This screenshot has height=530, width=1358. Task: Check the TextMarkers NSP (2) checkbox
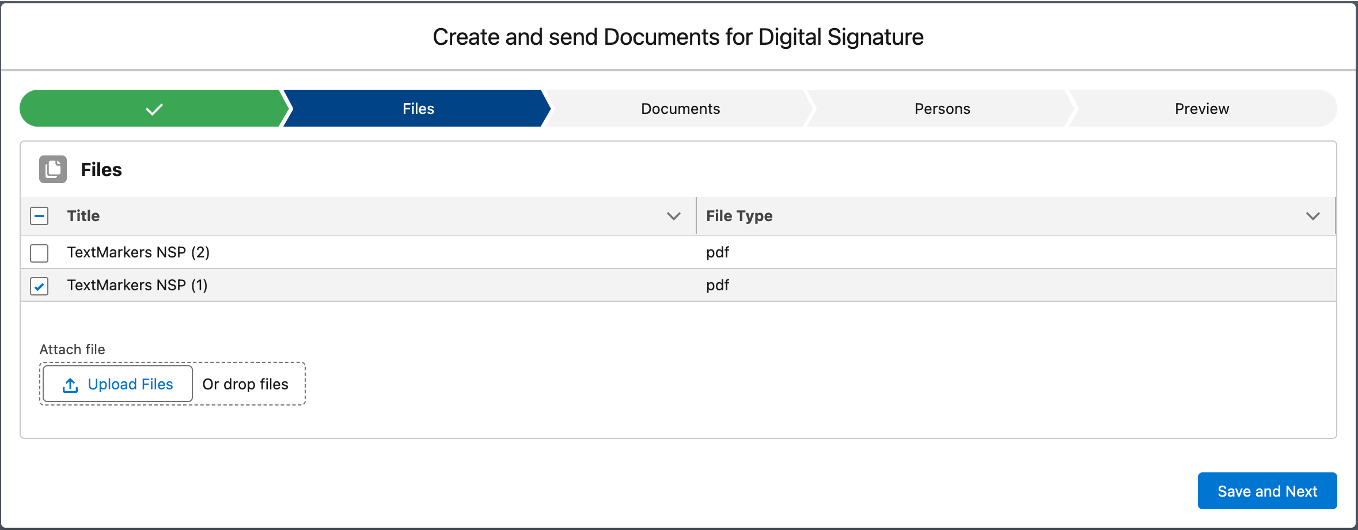coord(39,253)
